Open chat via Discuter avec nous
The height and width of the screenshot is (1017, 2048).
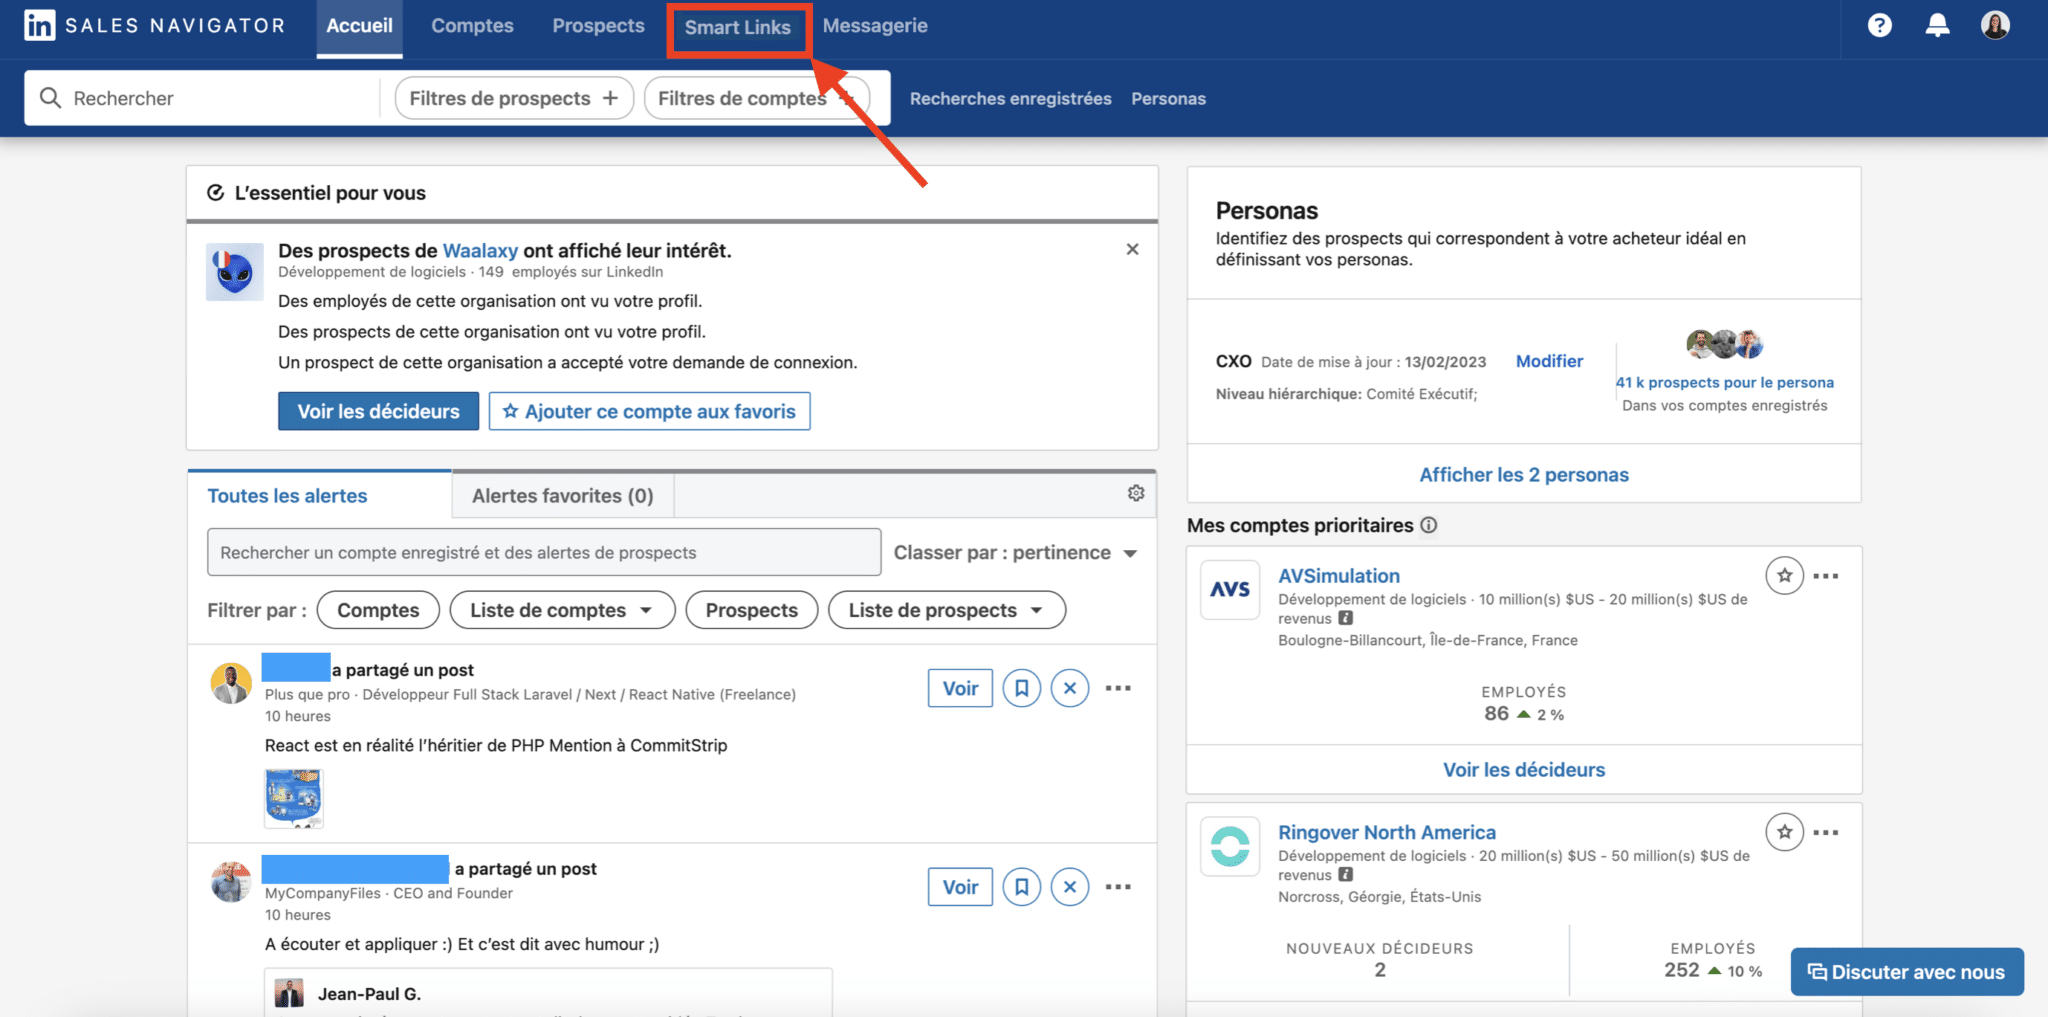point(1906,971)
